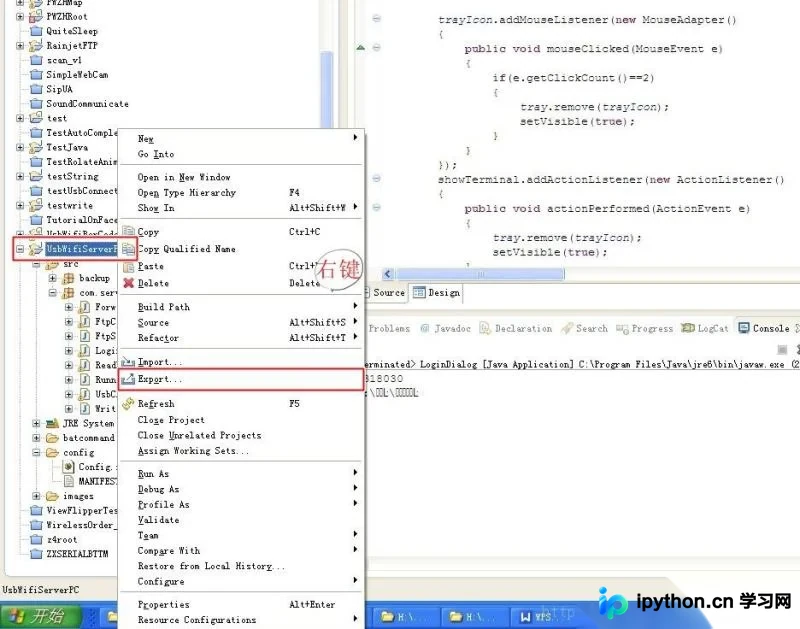Image resolution: width=800 pixels, height=629 pixels.
Task: Click the Import icon in menu
Action: [129, 362]
